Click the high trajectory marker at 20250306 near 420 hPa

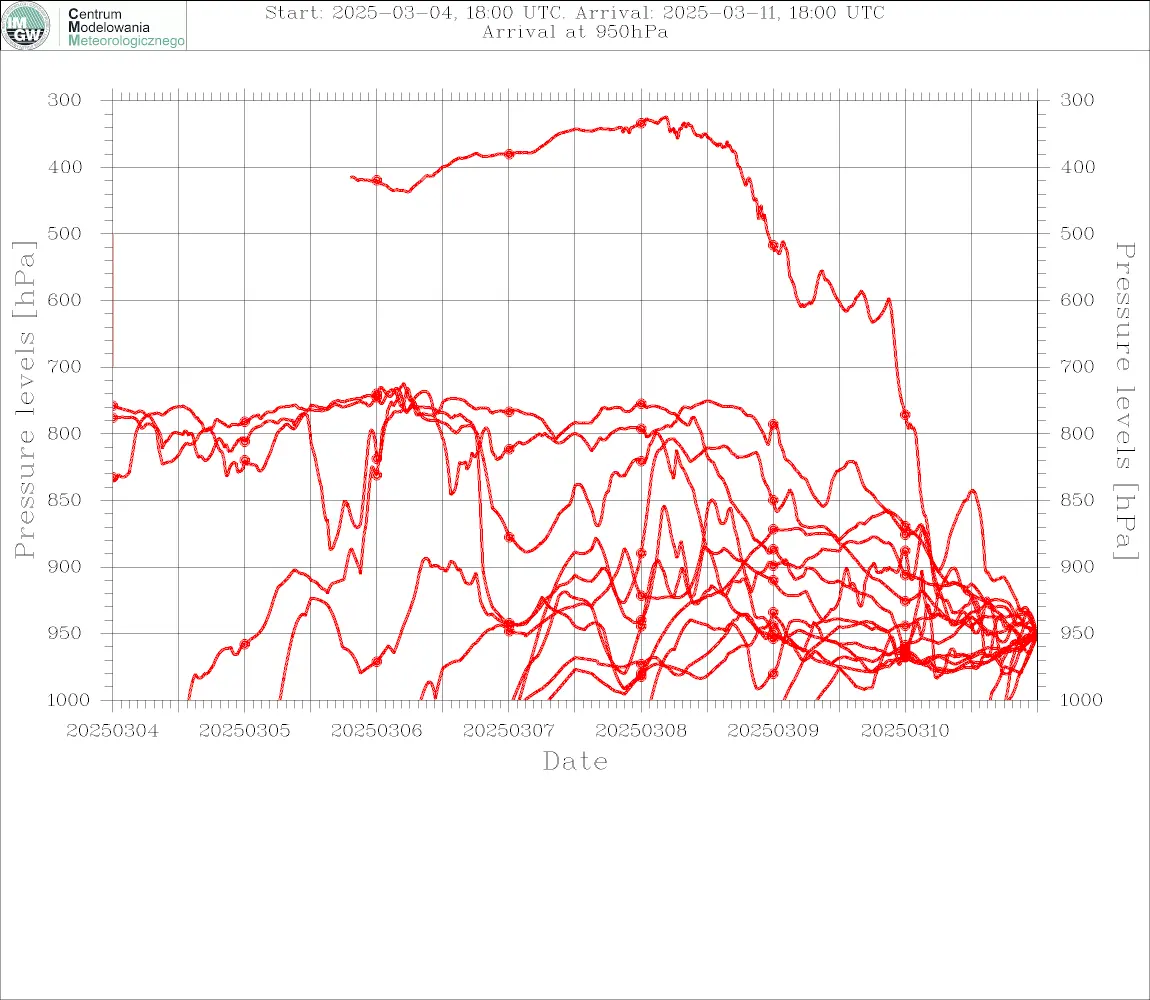coord(377,180)
